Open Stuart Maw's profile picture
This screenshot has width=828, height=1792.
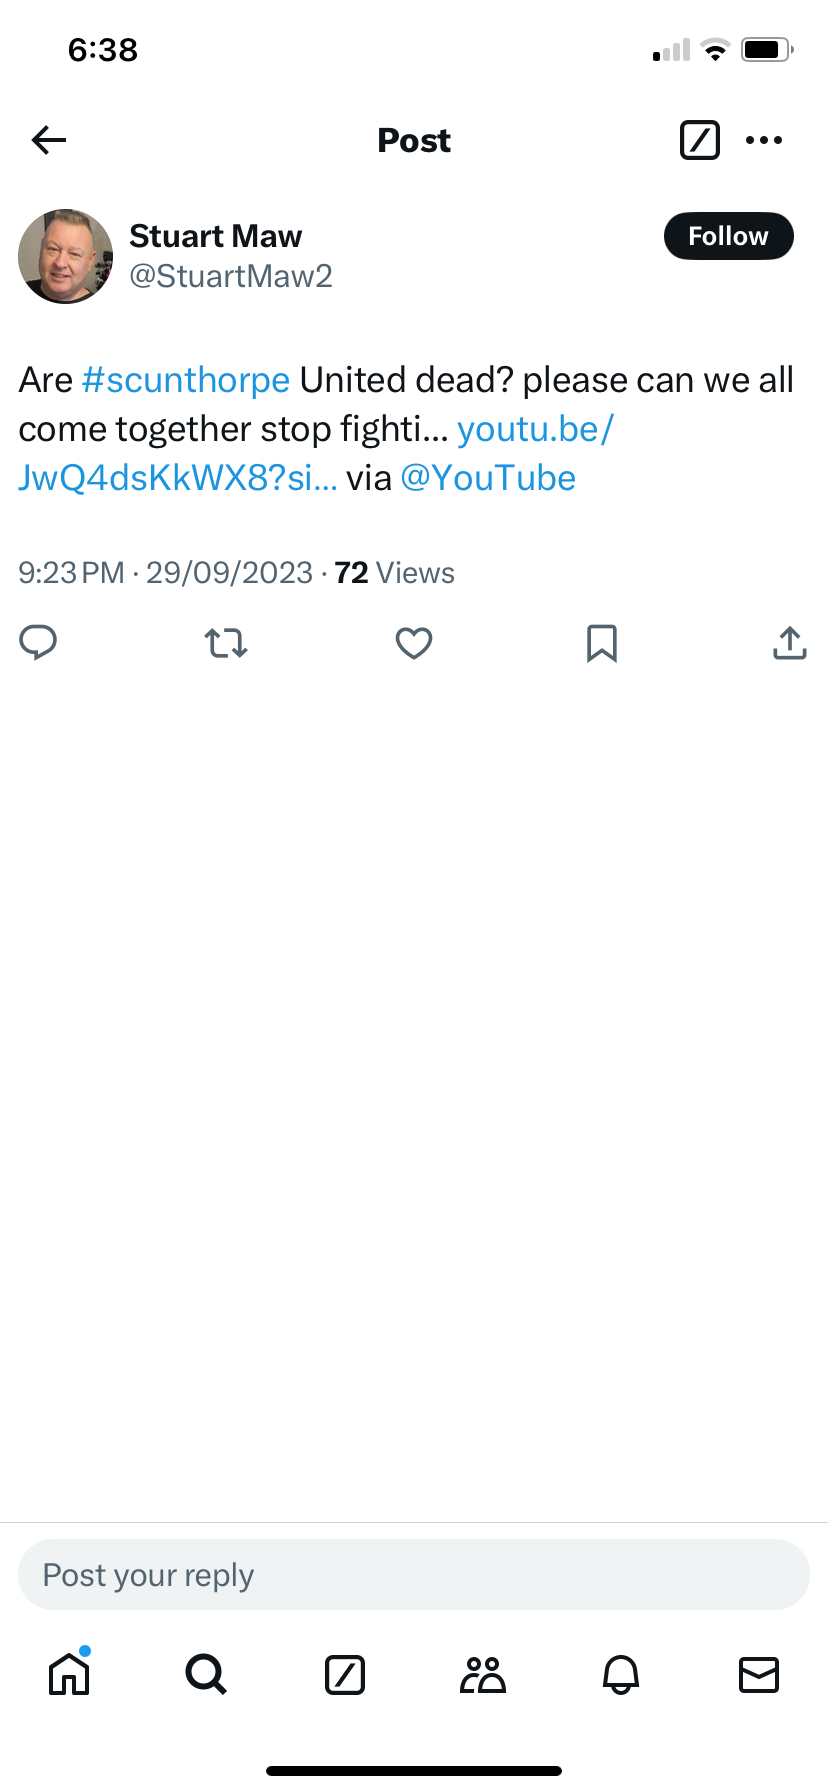click(66, 256)
